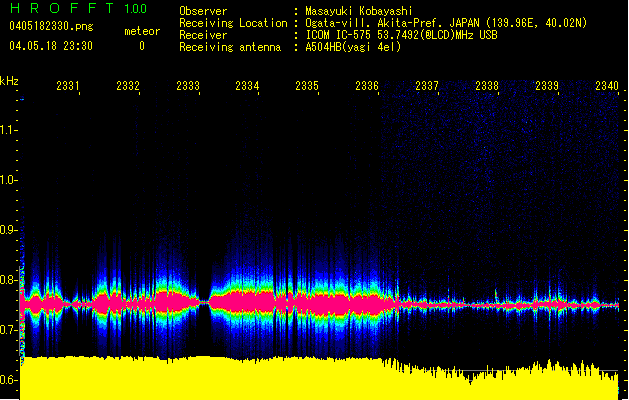629x400 pixels.
Task: Click the 'Receiving Location' label
Action: [x=233, y=23]
